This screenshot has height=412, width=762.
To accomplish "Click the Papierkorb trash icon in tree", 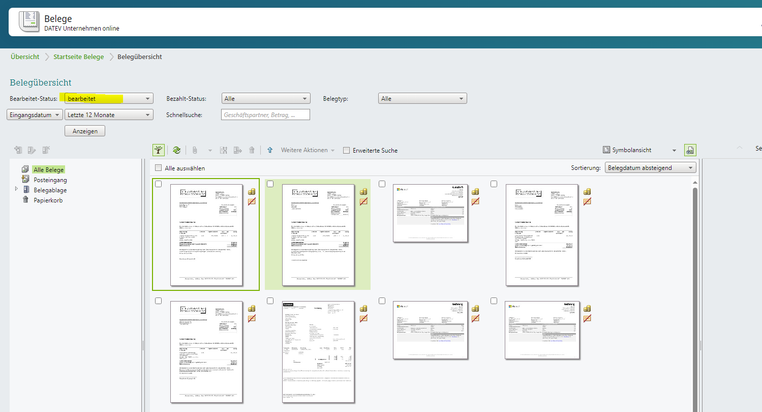I will coord(26,199).
